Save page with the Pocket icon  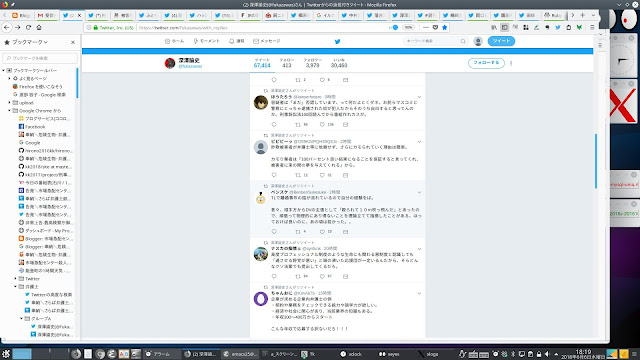pyautogui.click(x=435, y=27)
